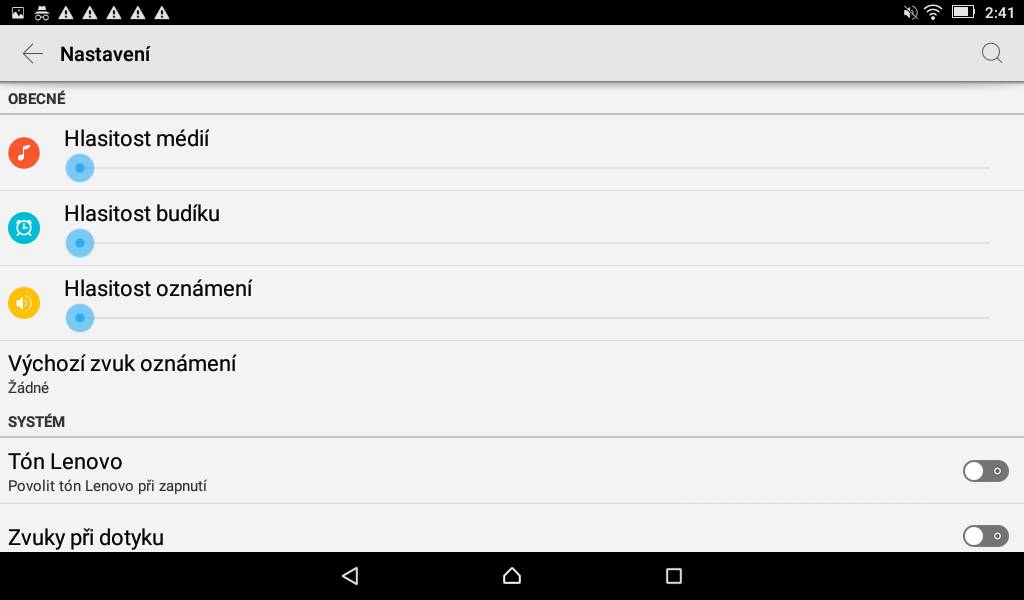This screenshot has width=1024, height=600.
Task: Tap the orange music note media icon
Action: tap(24, 153)
